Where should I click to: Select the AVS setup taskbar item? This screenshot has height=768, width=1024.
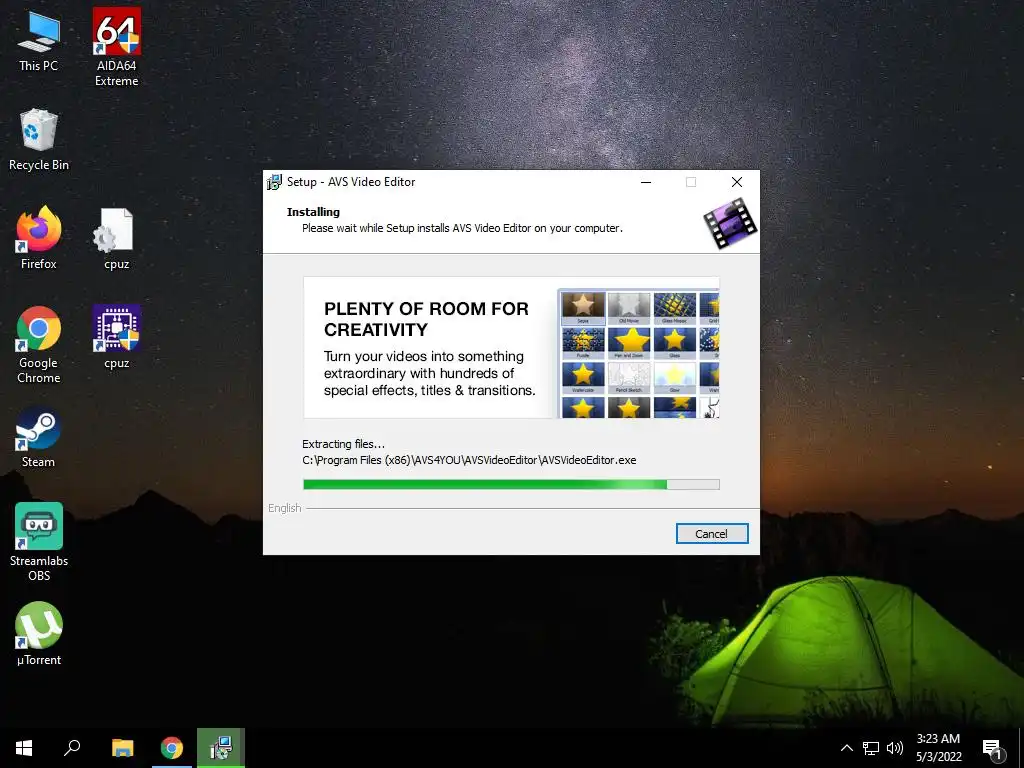[x=221, y=748]
